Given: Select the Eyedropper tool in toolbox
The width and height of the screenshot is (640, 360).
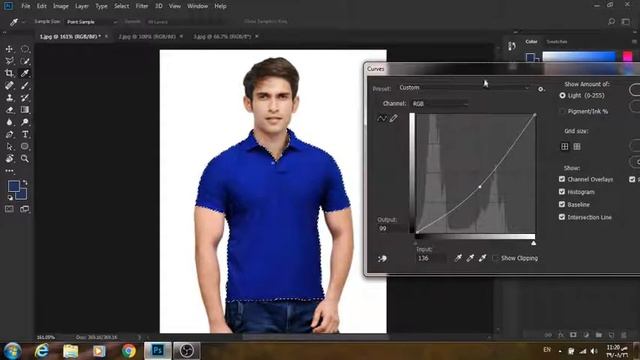Looking at the screenshot, I should point(25,73).
